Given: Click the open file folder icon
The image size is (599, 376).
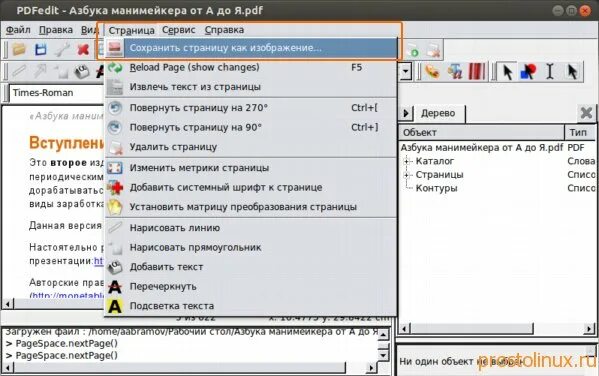Looking at the screenshot, I should point(19,49).
